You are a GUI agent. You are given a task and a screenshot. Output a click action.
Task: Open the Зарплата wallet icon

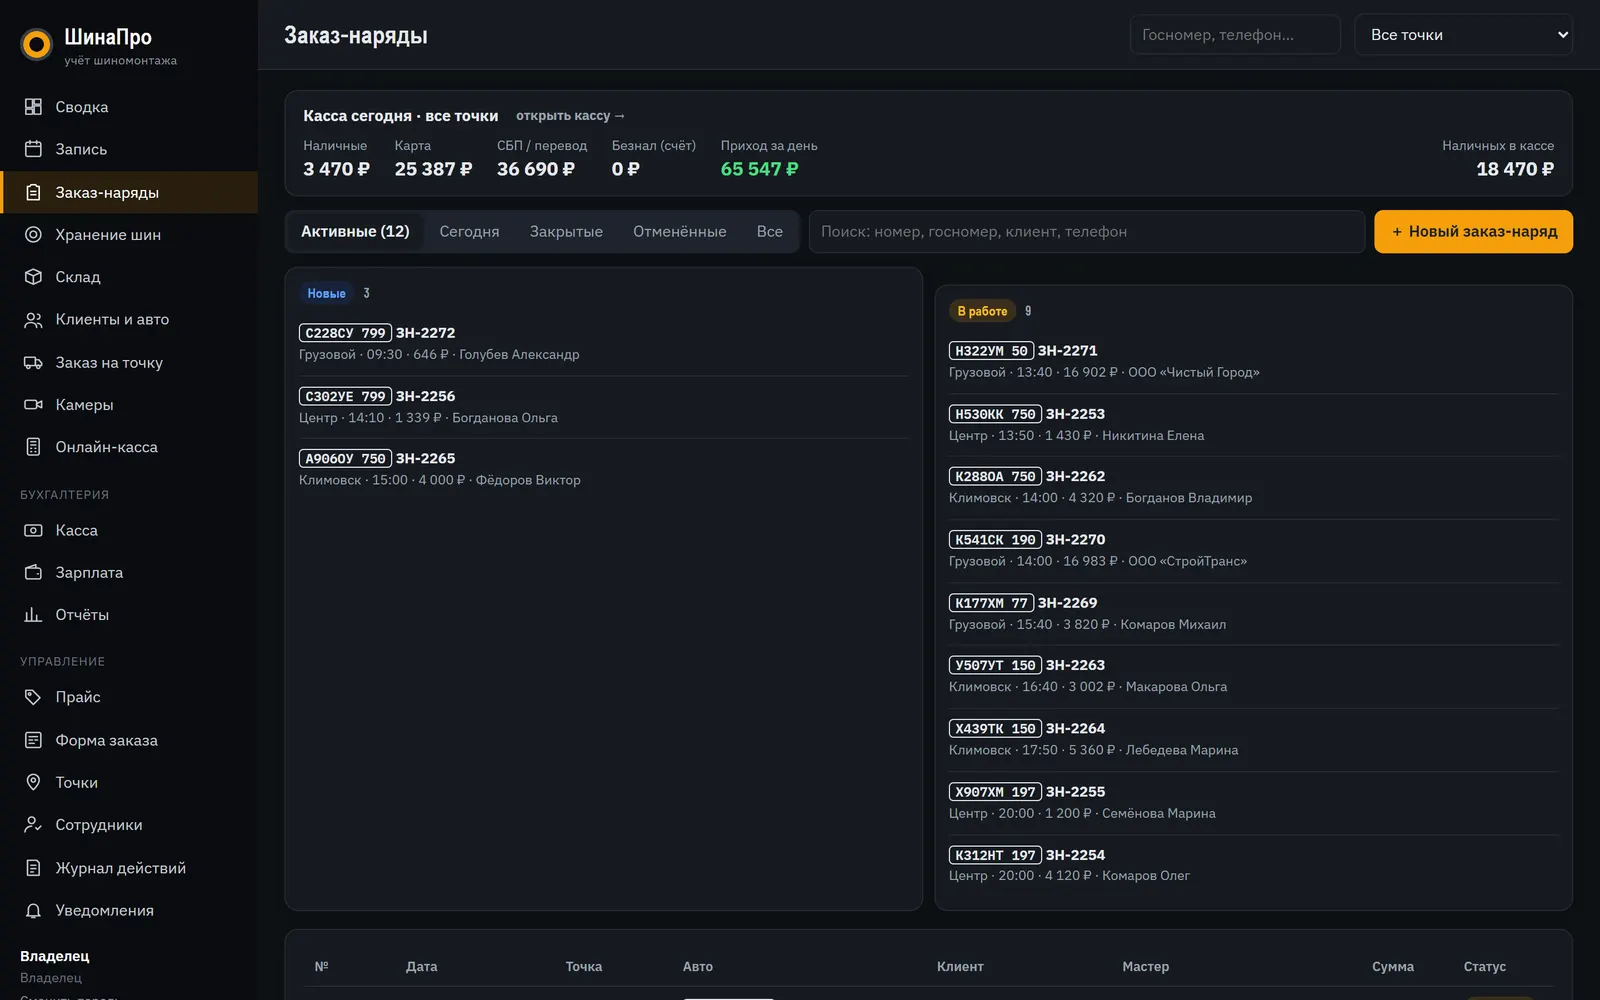click(x=33, y=573)
